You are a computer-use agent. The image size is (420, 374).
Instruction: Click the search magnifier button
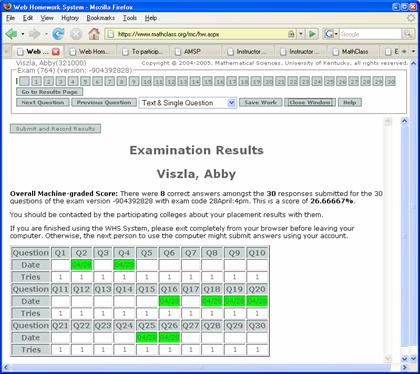pyautogui.click(x=407, y=34)
